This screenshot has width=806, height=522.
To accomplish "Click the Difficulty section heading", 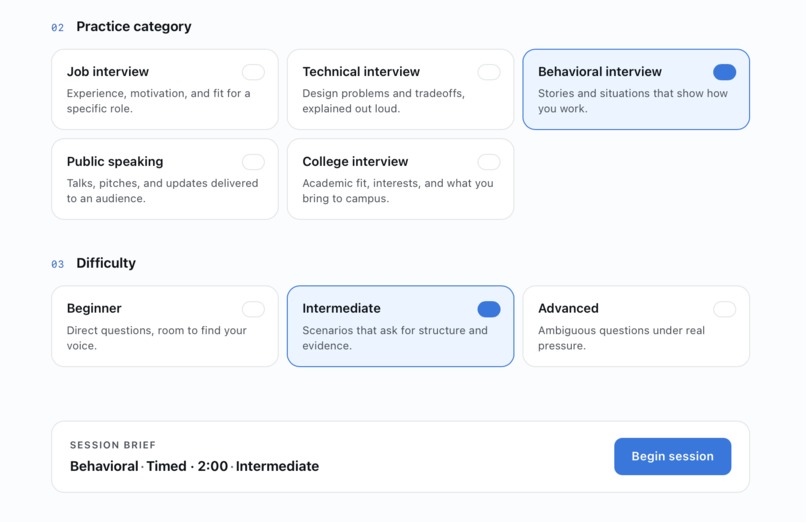I will coord(106,263).
